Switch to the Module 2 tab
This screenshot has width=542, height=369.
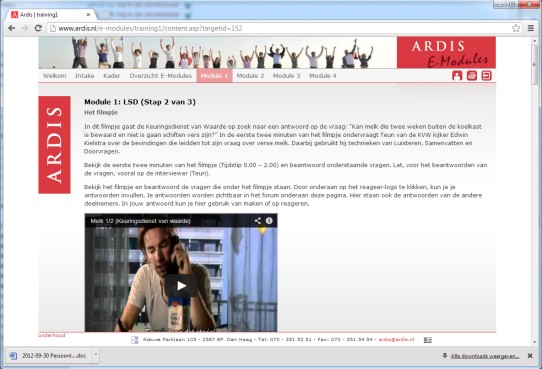250,76
